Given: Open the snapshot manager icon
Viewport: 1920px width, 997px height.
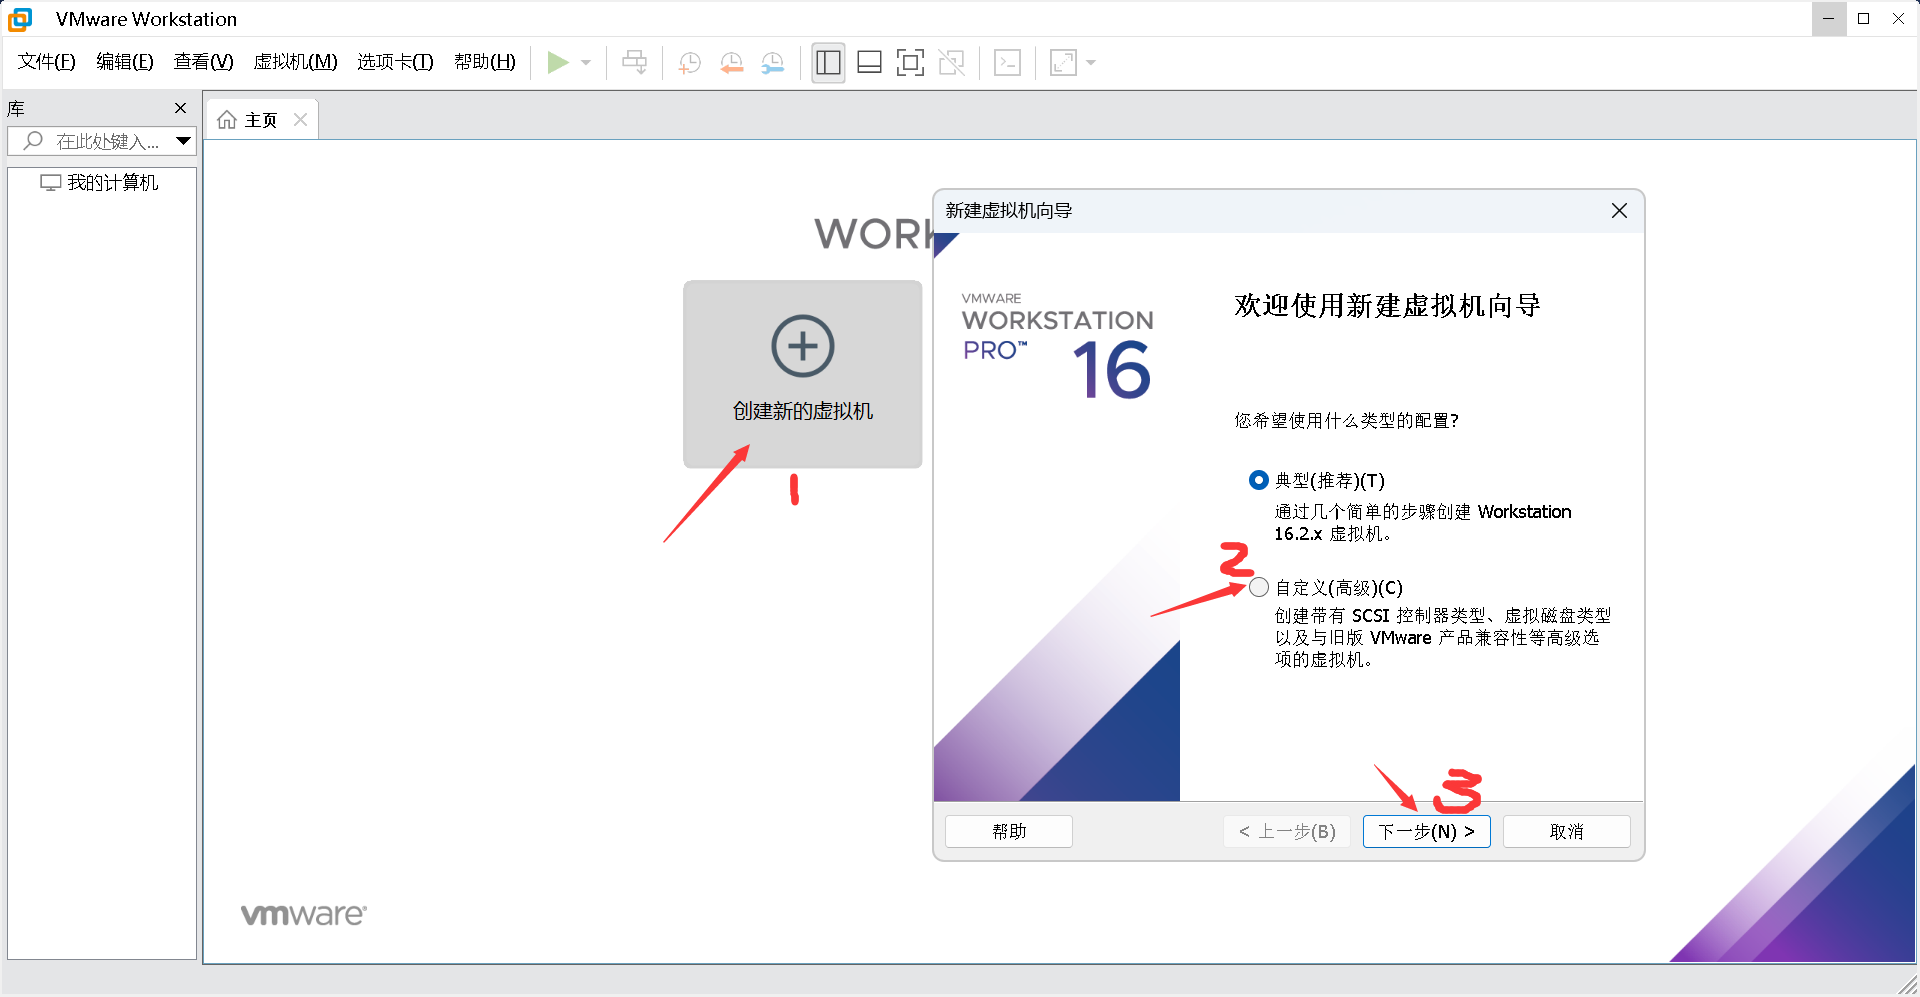Looking at the screenshot, I should coord(773,63).
